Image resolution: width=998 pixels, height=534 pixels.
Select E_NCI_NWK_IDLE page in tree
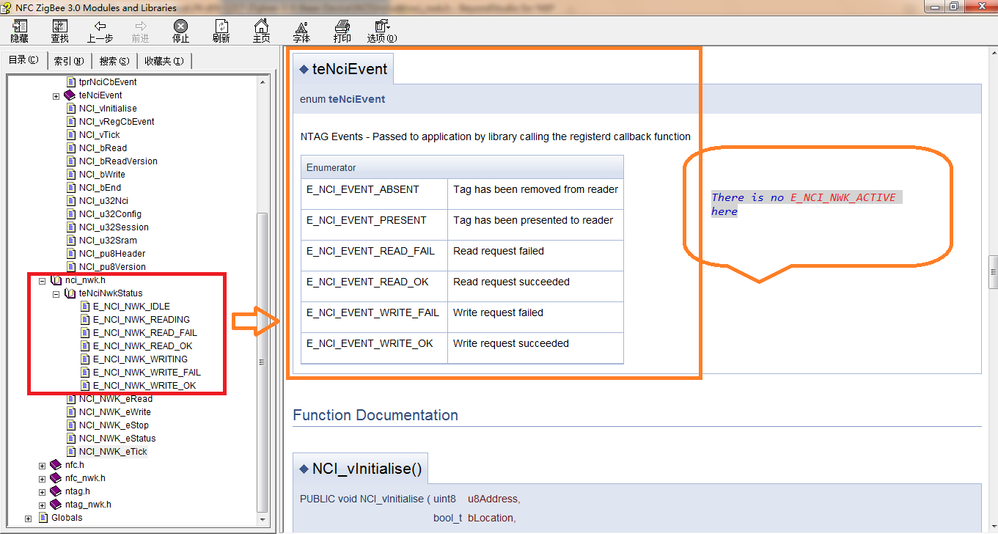point(131,306)
